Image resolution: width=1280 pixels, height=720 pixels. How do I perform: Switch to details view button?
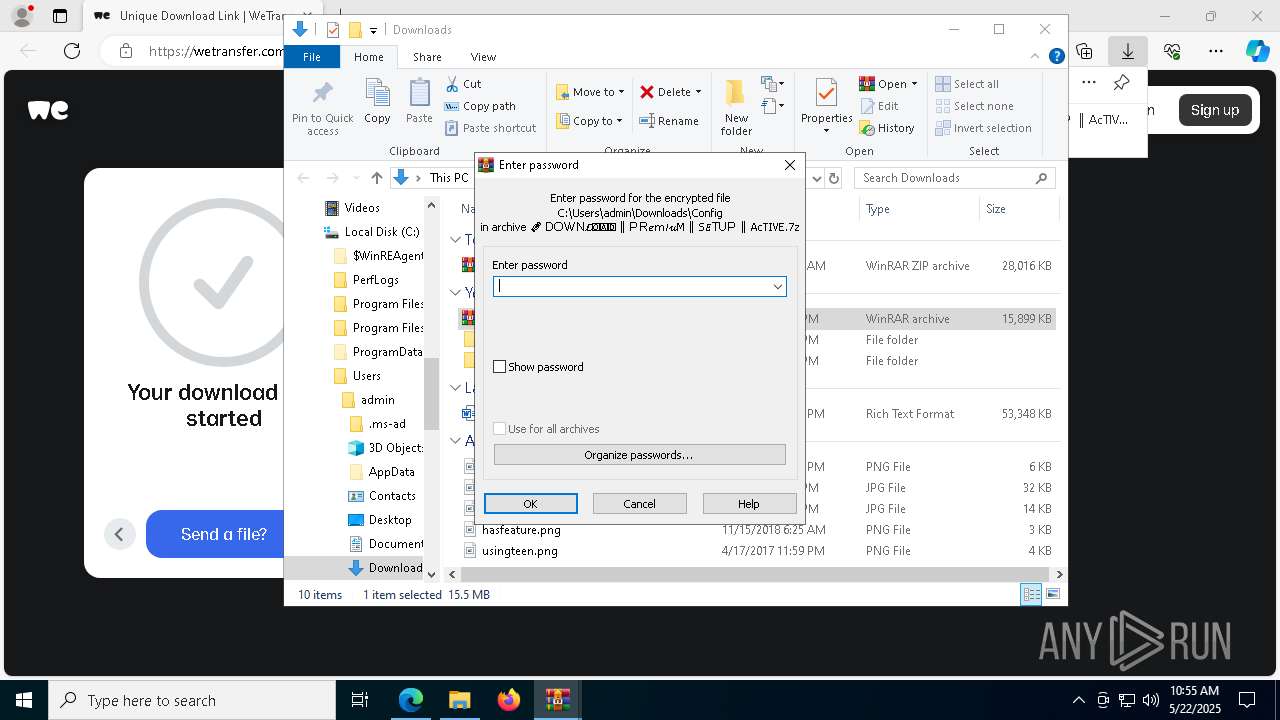[1031, 594]
